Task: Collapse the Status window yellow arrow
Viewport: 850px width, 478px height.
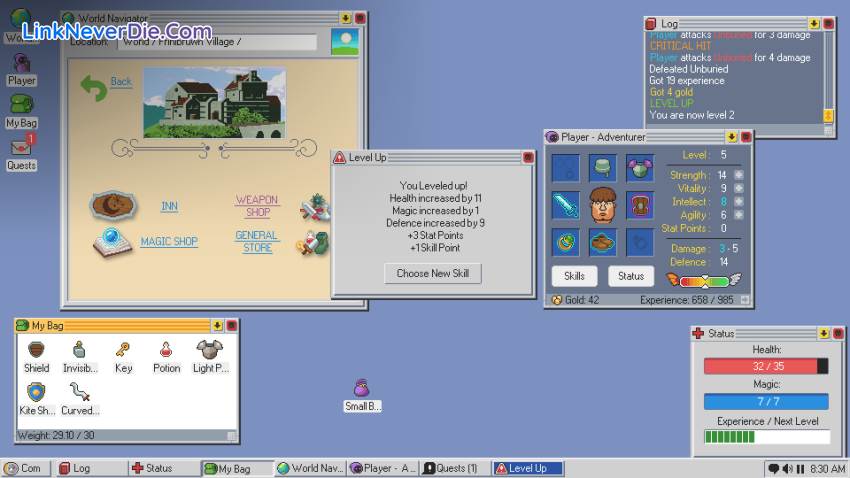Action: point(824,333)
